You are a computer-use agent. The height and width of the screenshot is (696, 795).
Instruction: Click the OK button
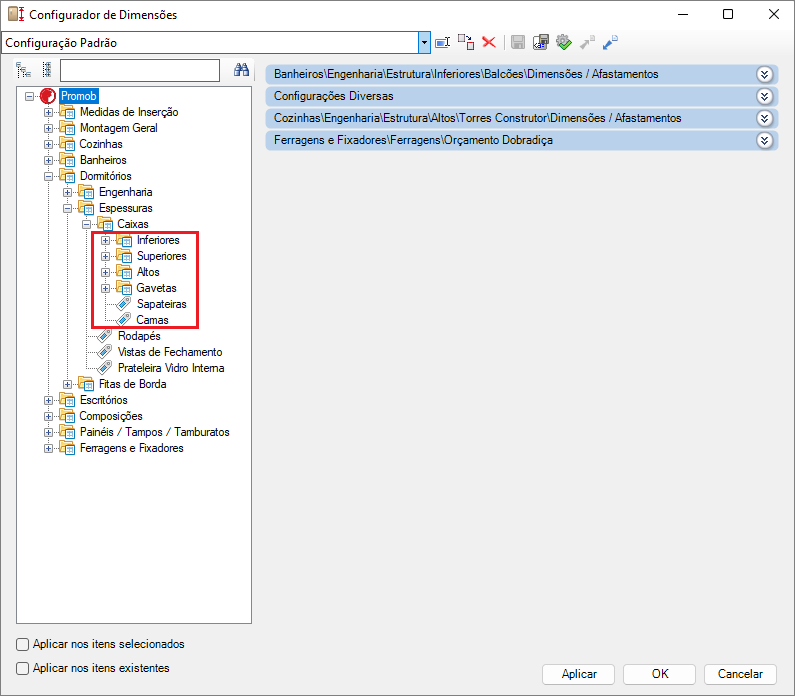[x=659, y=674]
